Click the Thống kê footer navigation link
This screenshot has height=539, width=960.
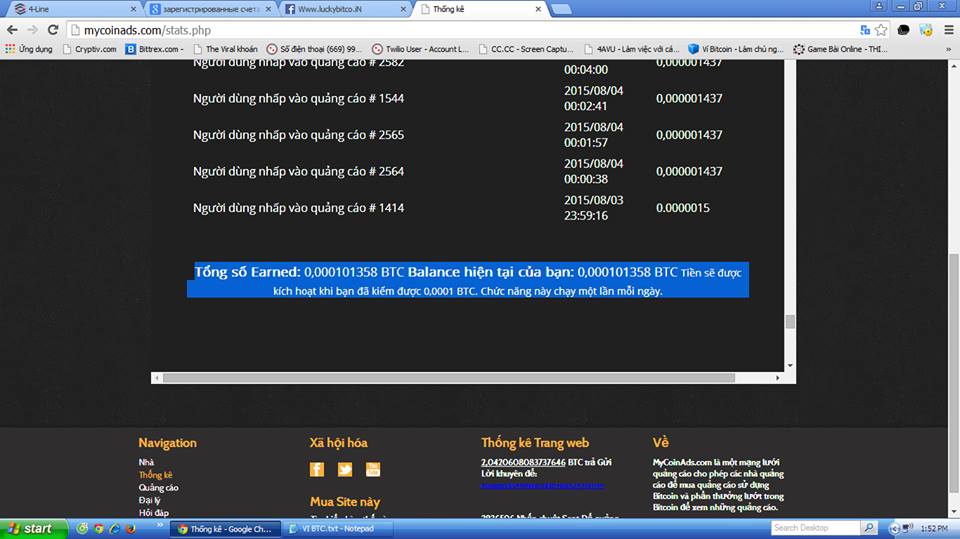click(x=156, y=475)
